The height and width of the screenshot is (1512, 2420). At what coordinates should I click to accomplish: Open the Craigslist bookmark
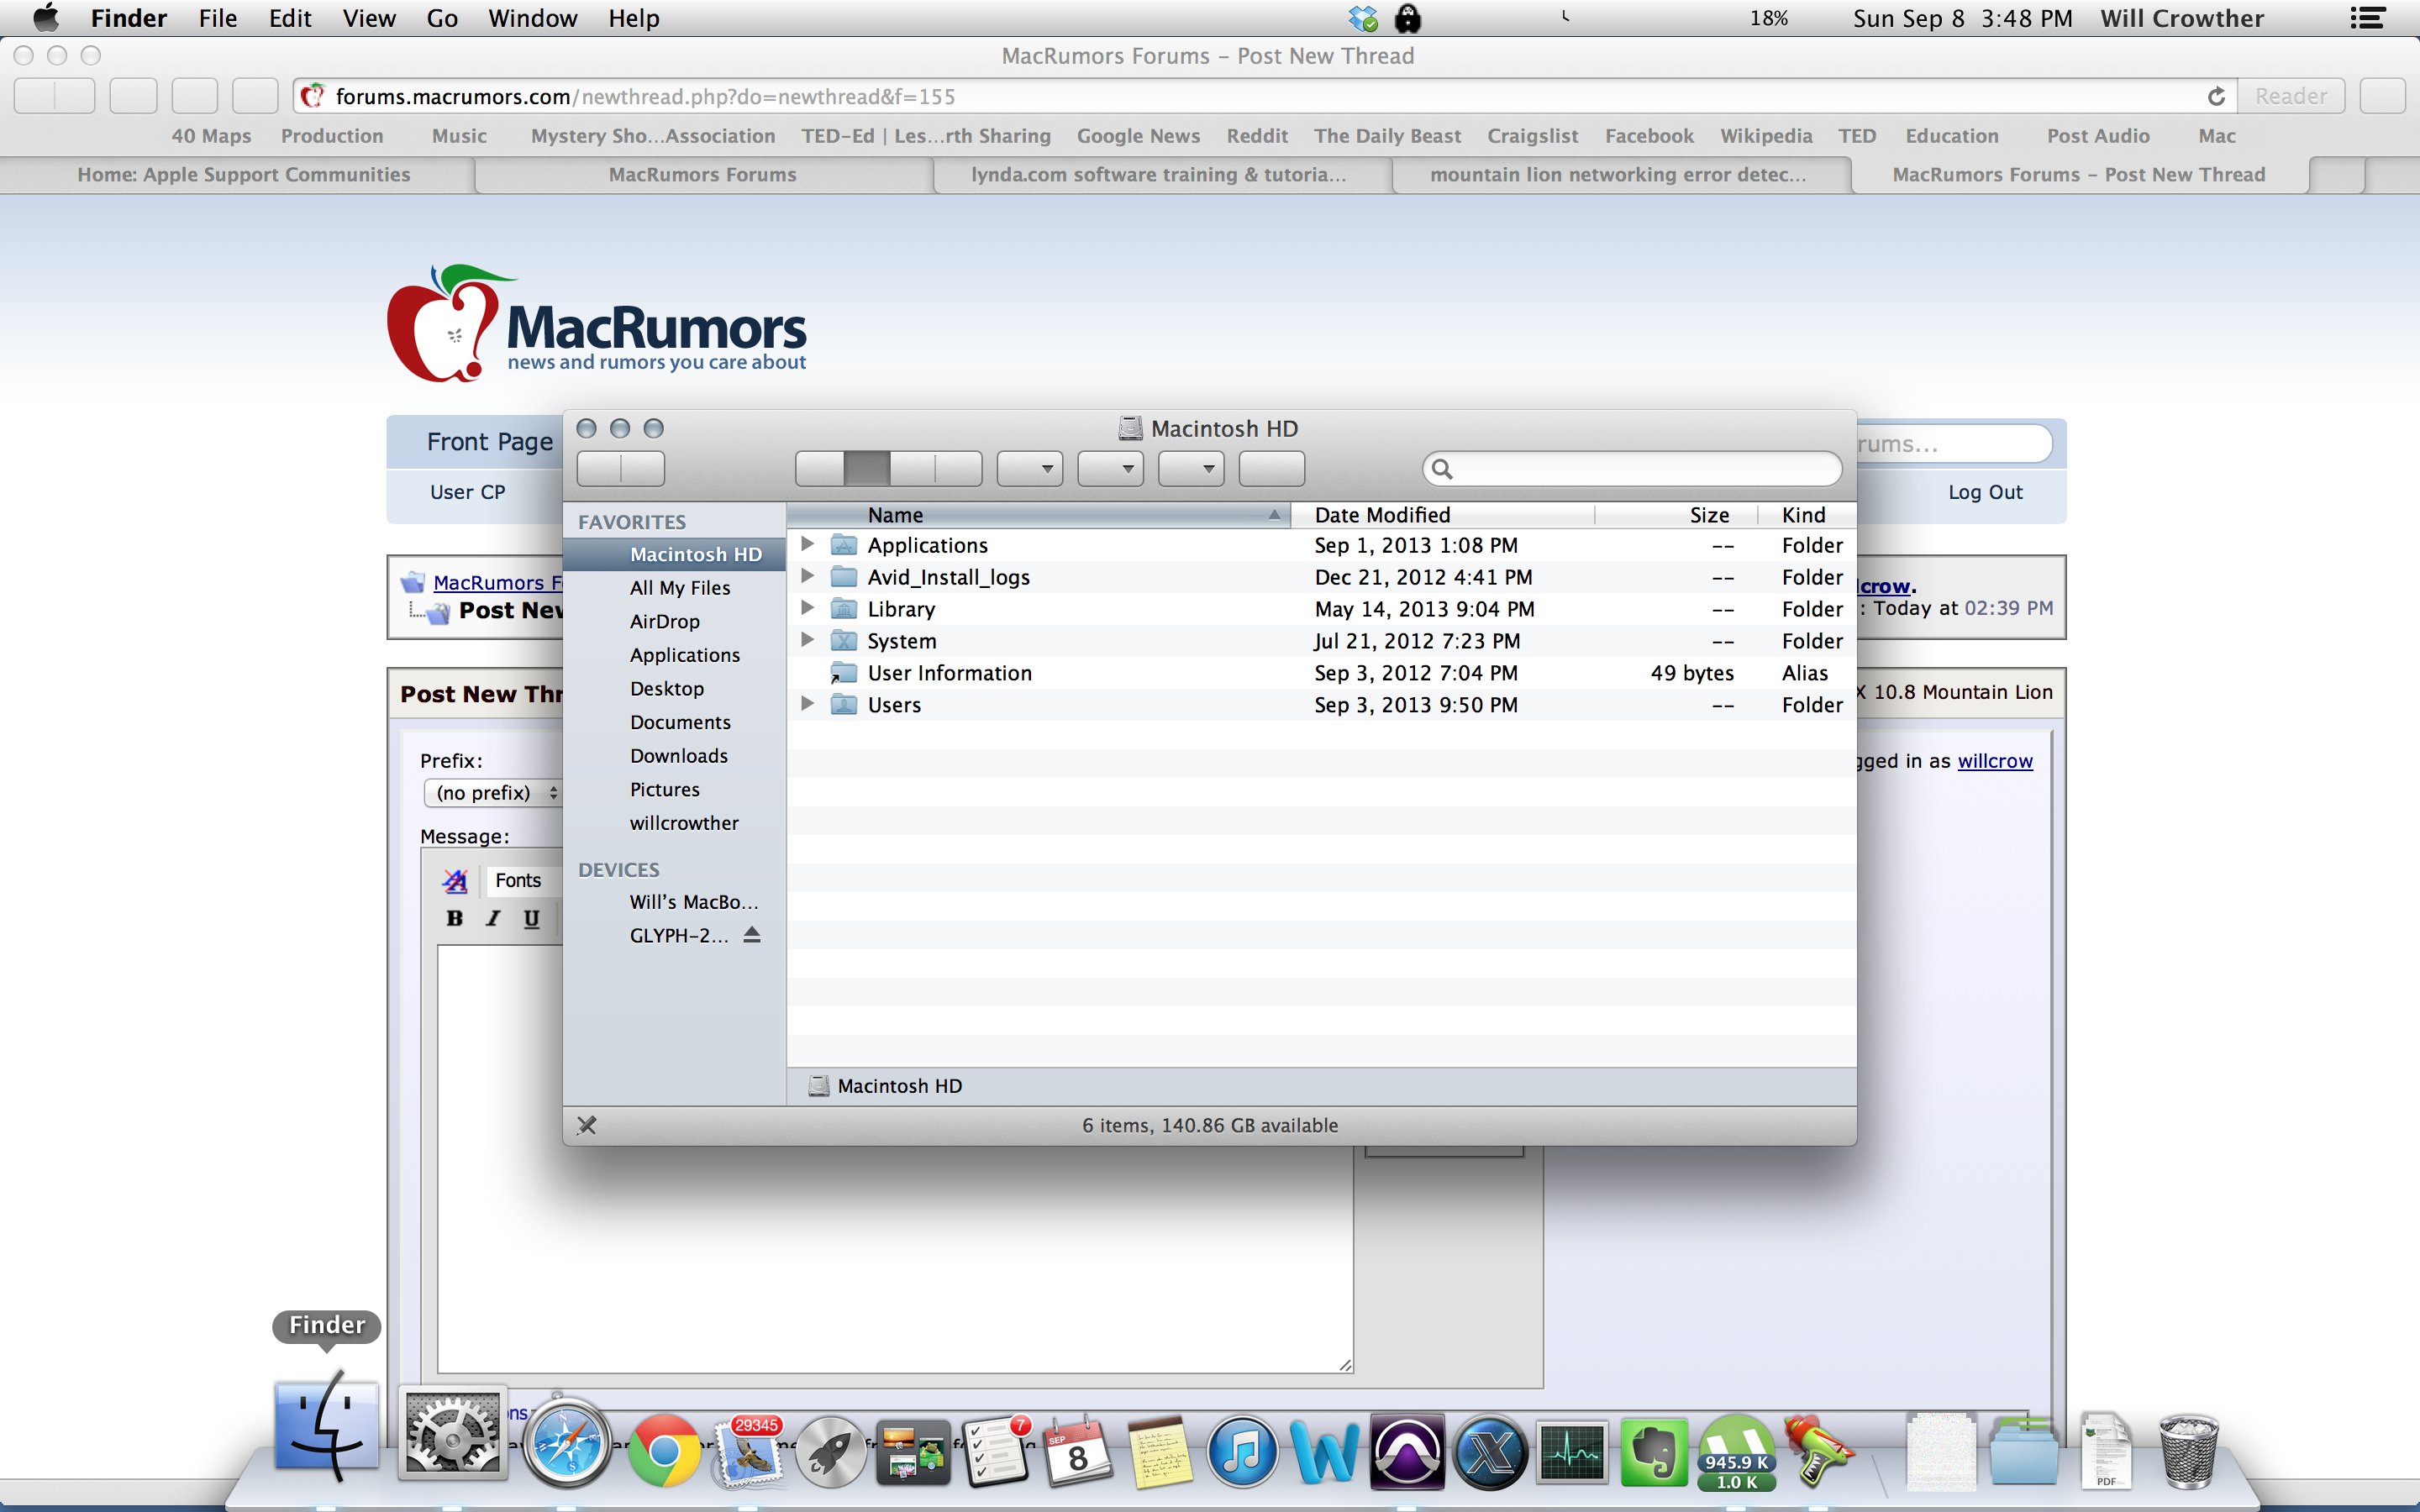[1532, 136]
